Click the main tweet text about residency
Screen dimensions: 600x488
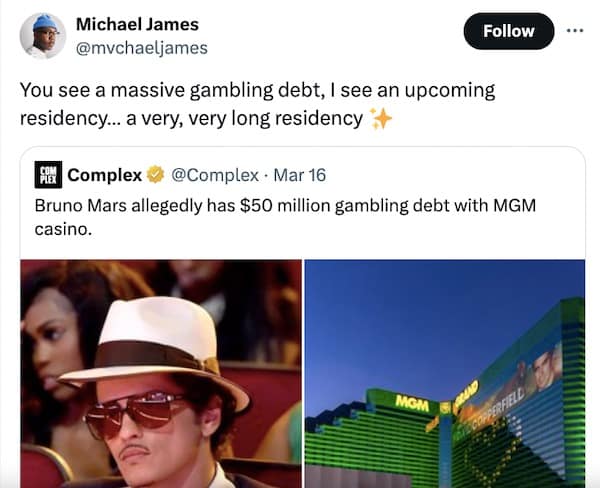258,104
